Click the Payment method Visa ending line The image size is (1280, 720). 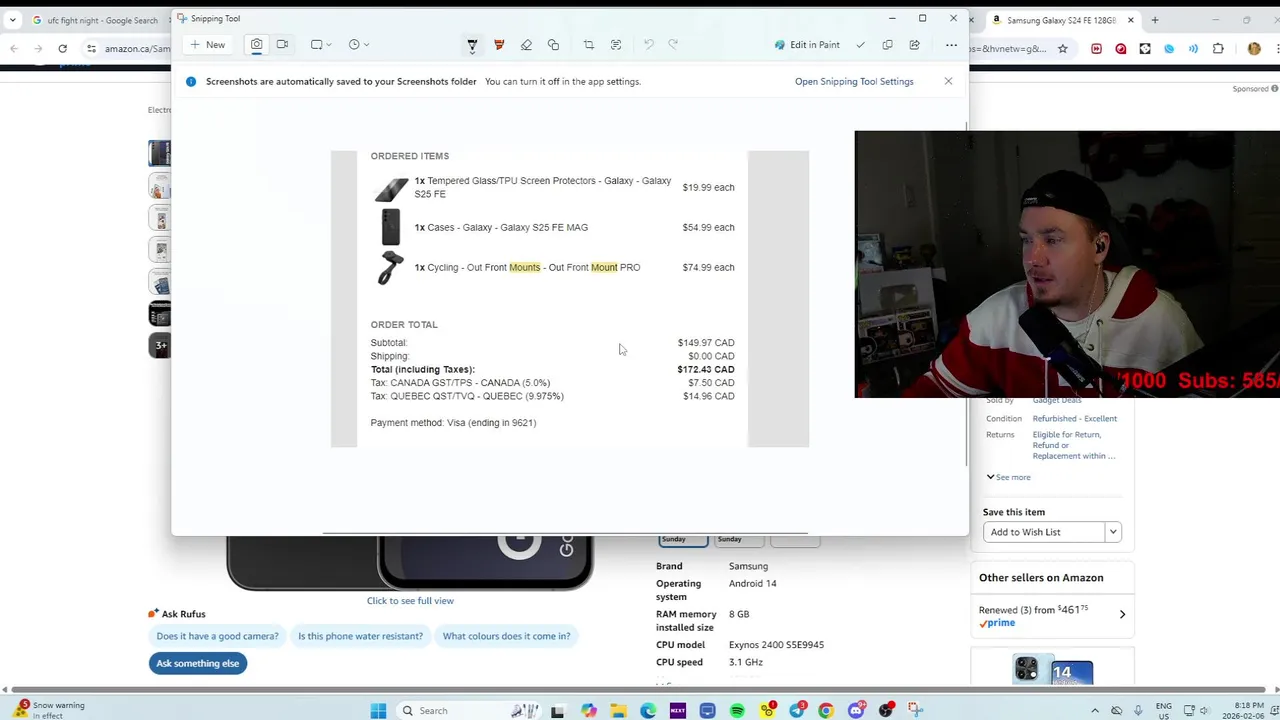tap(453, 423)
